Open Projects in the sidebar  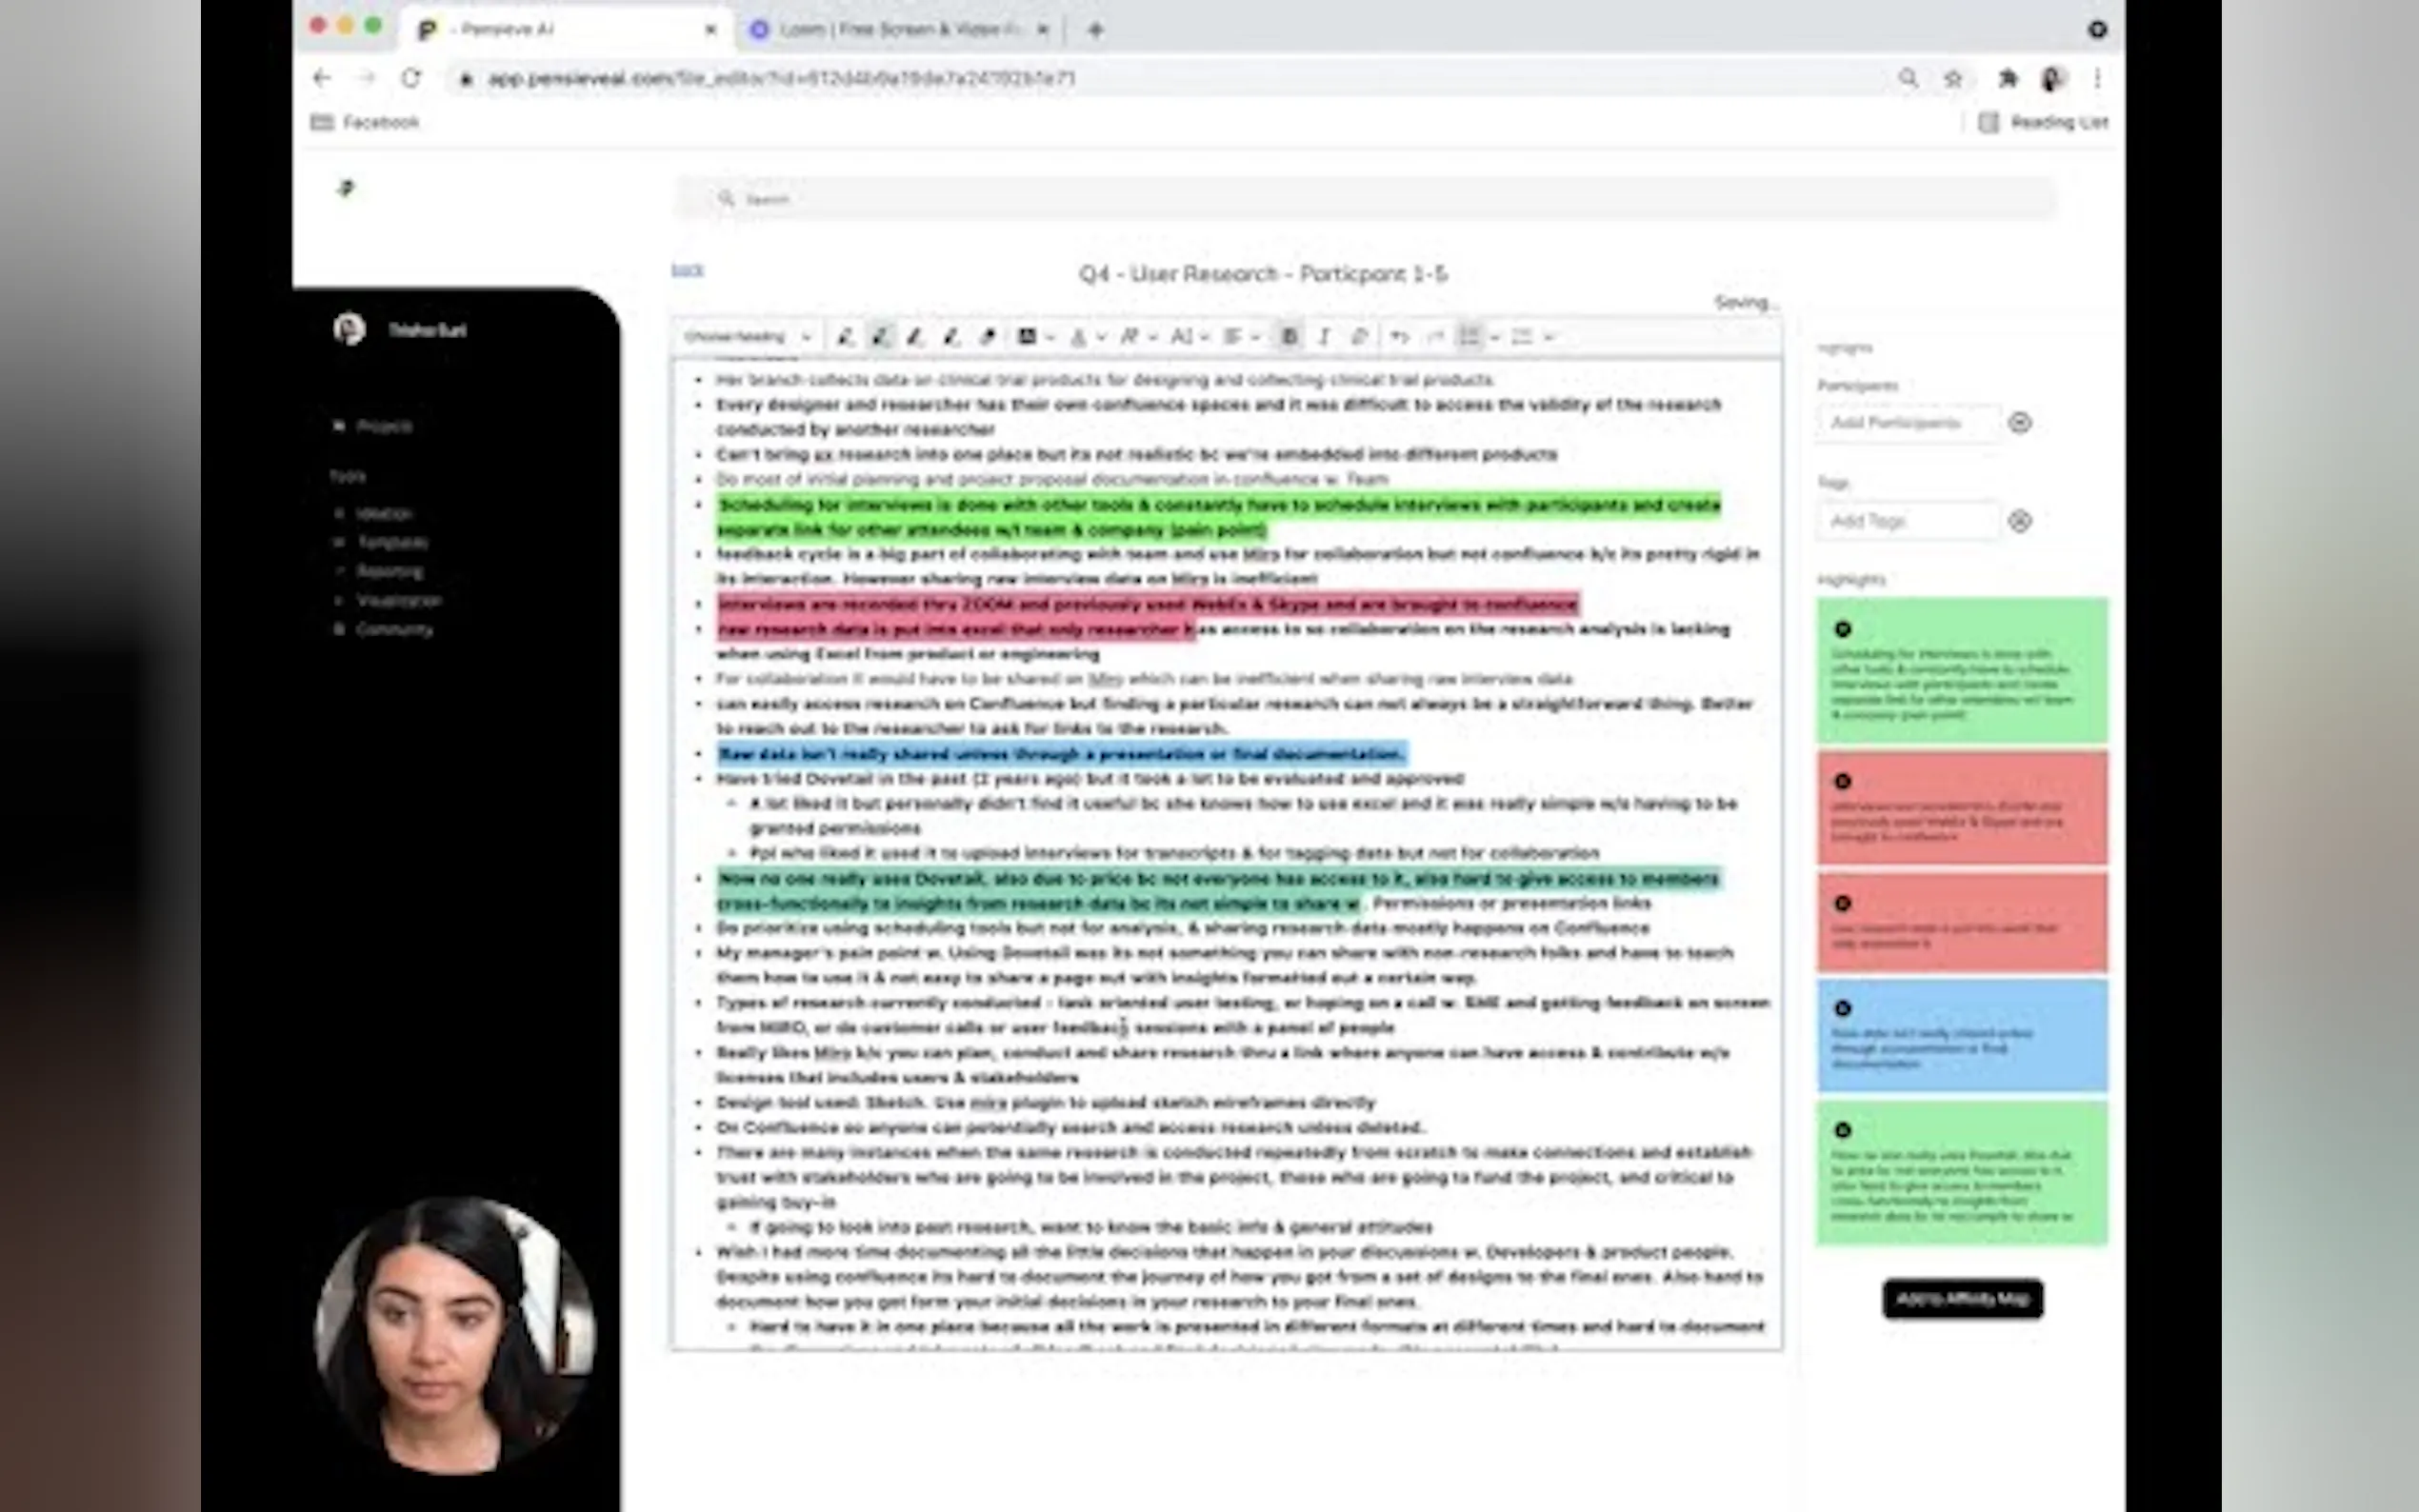pos(384,426)
